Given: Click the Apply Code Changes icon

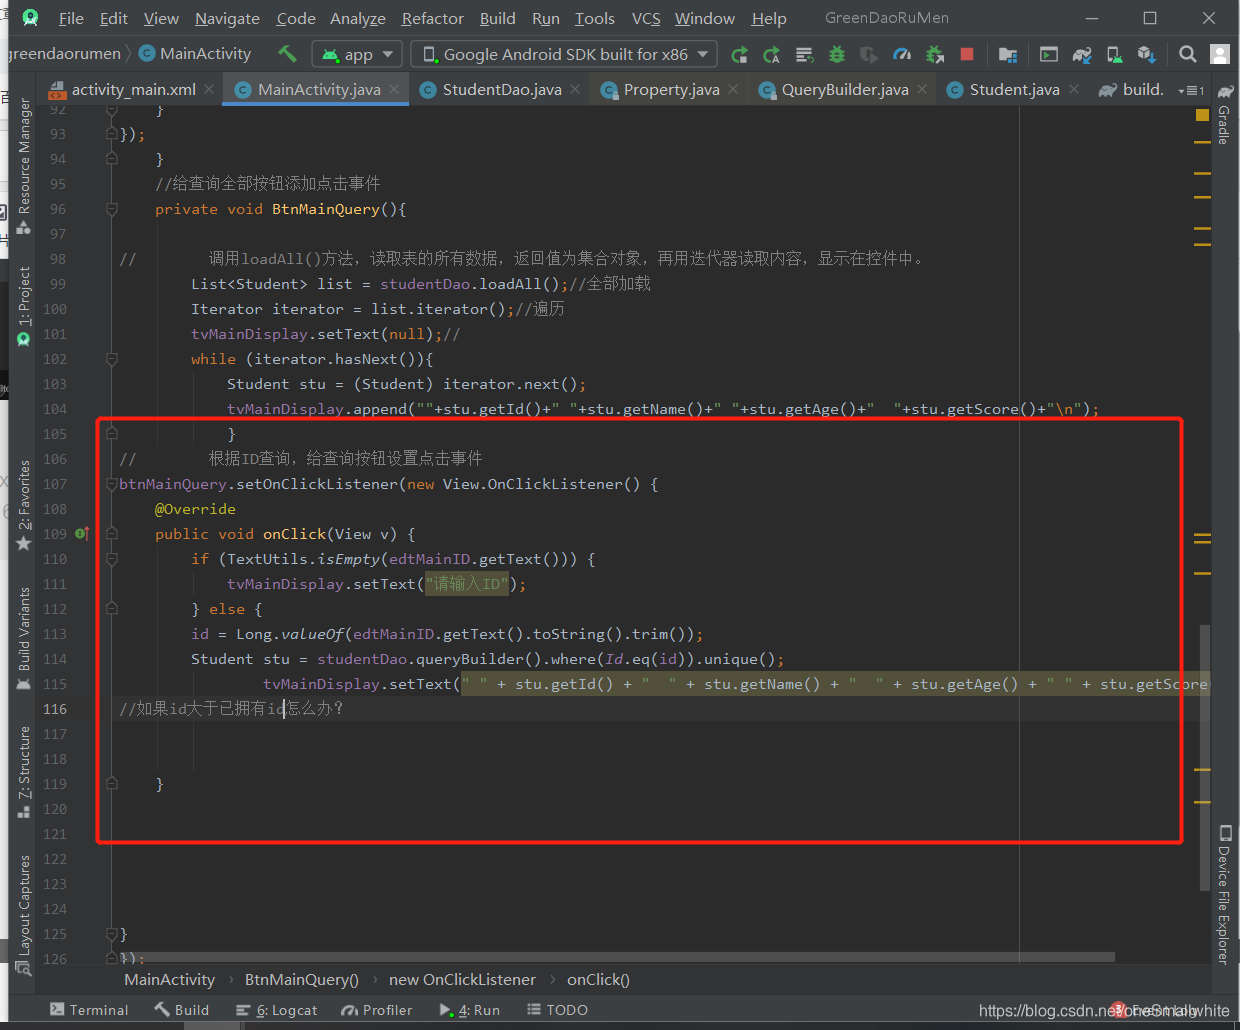Looking at the screenshot, I should (771, 55).
